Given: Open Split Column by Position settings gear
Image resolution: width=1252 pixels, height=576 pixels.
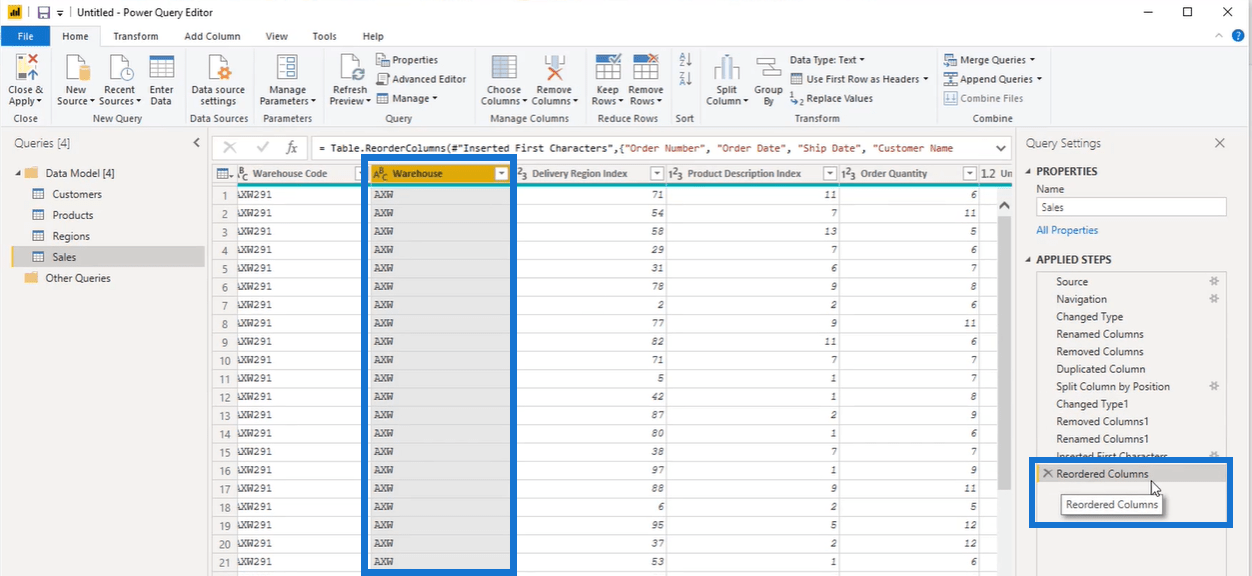Looking at the screenshot, I should click(1214, 386).
